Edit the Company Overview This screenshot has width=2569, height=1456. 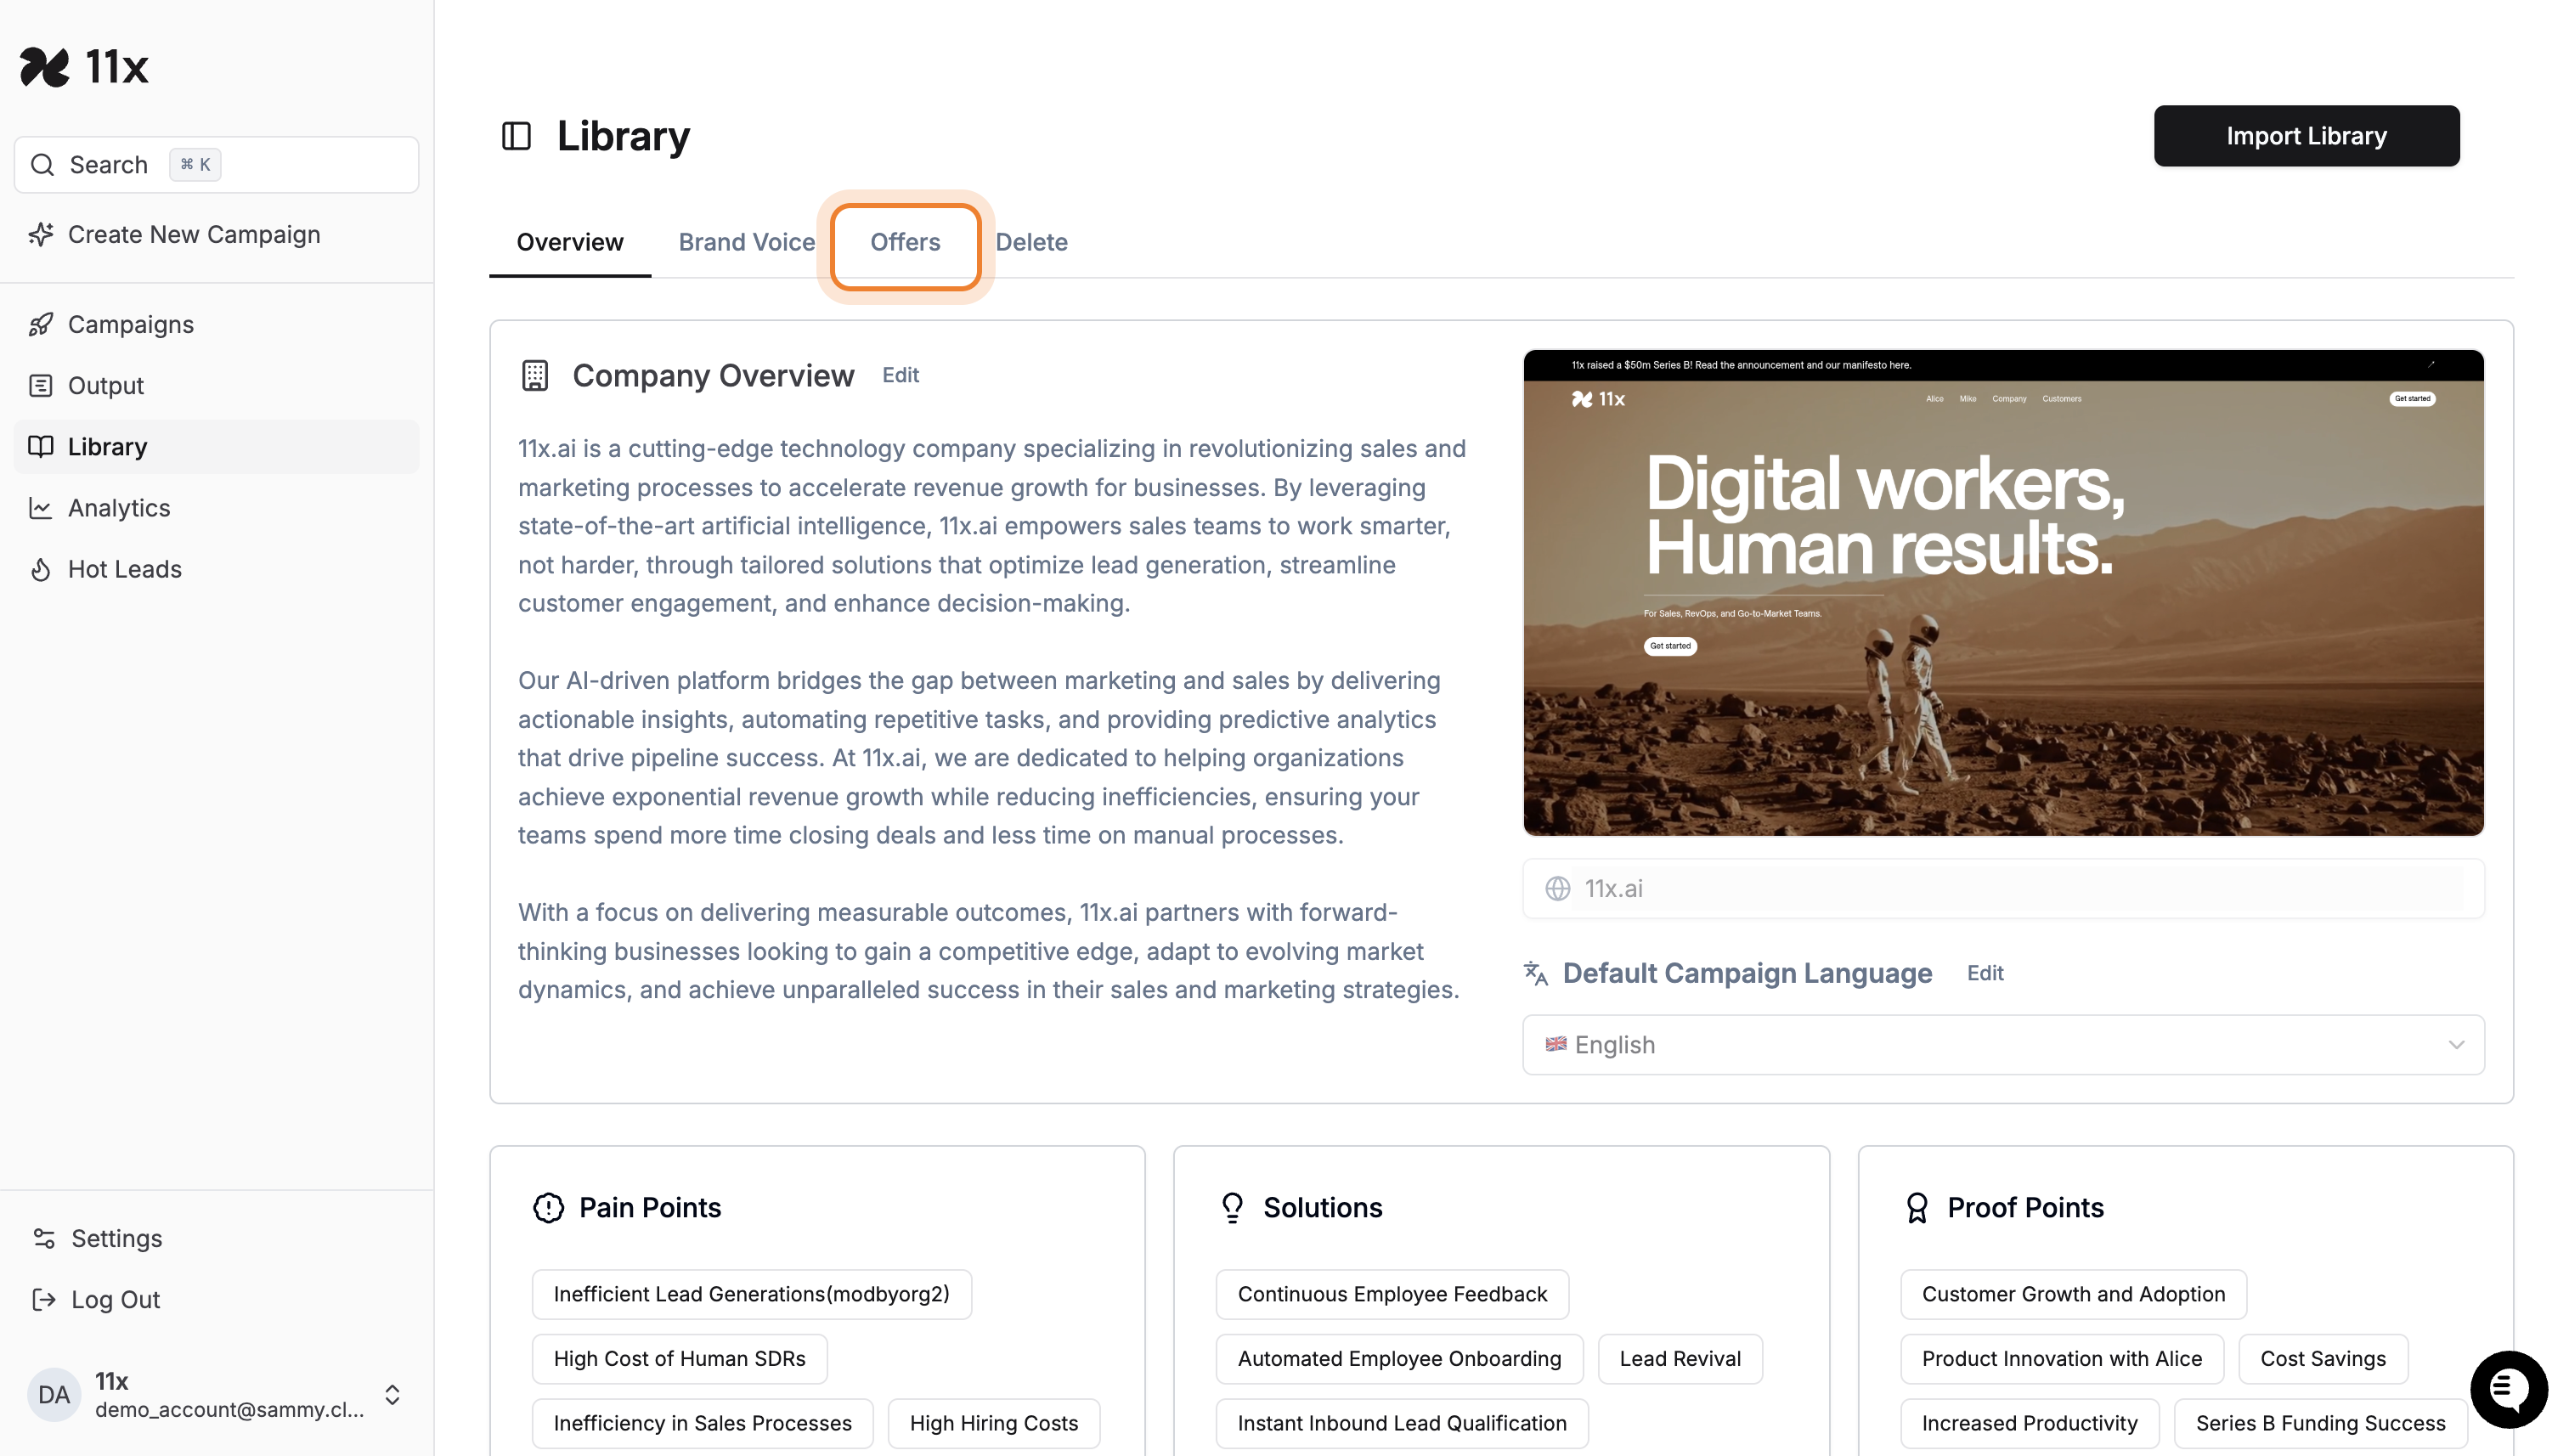pos(900,375)
